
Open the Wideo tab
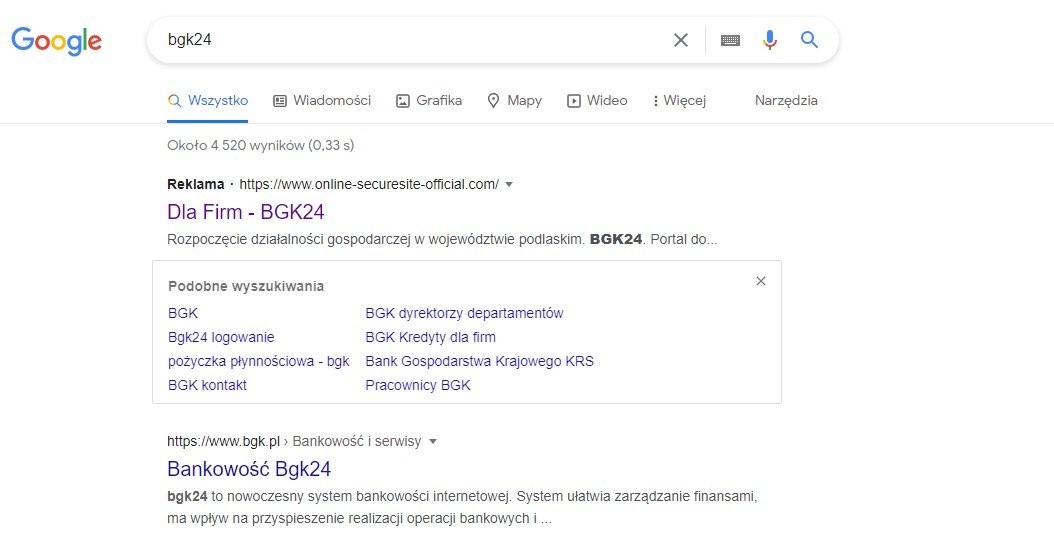tap(597, 100)
